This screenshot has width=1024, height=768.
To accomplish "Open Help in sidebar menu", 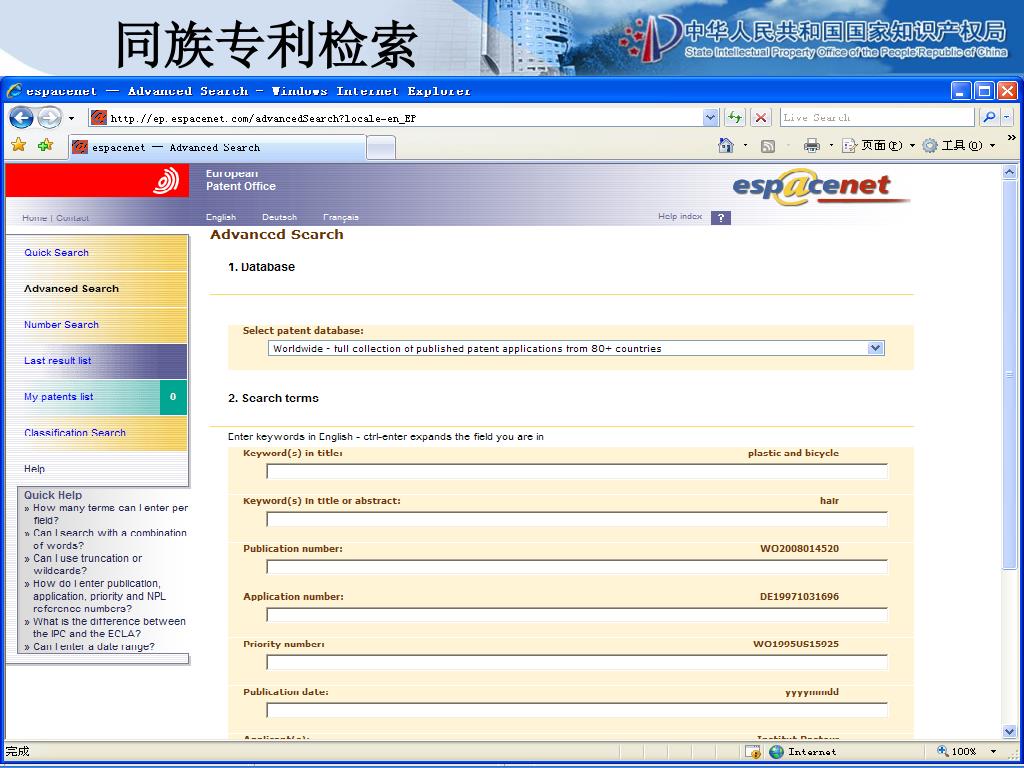I will [35, 468].
